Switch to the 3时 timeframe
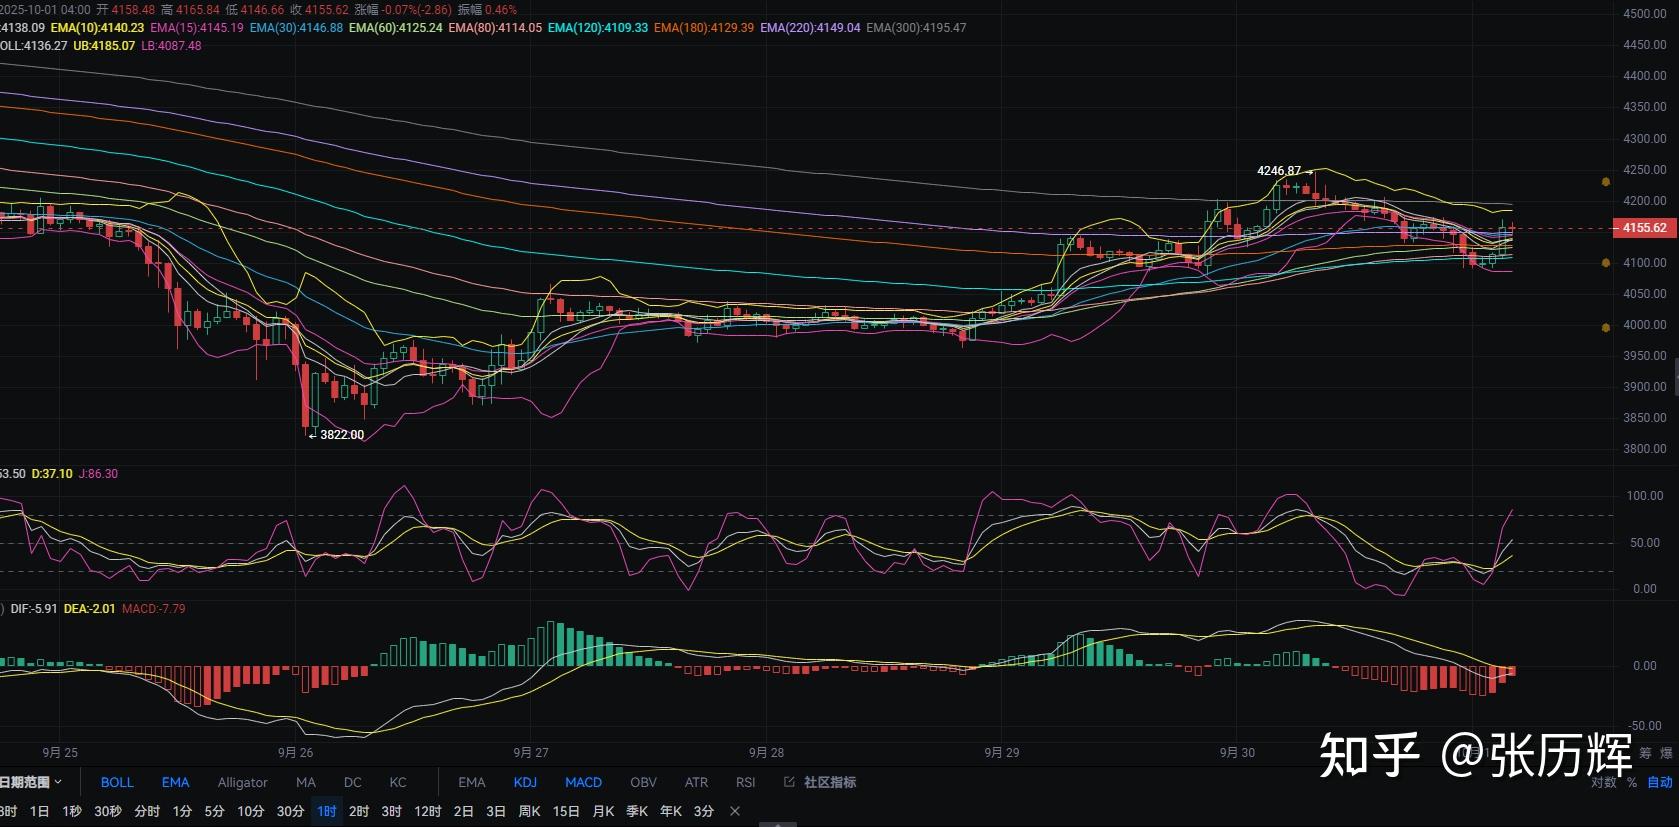 tap(392, 811)
